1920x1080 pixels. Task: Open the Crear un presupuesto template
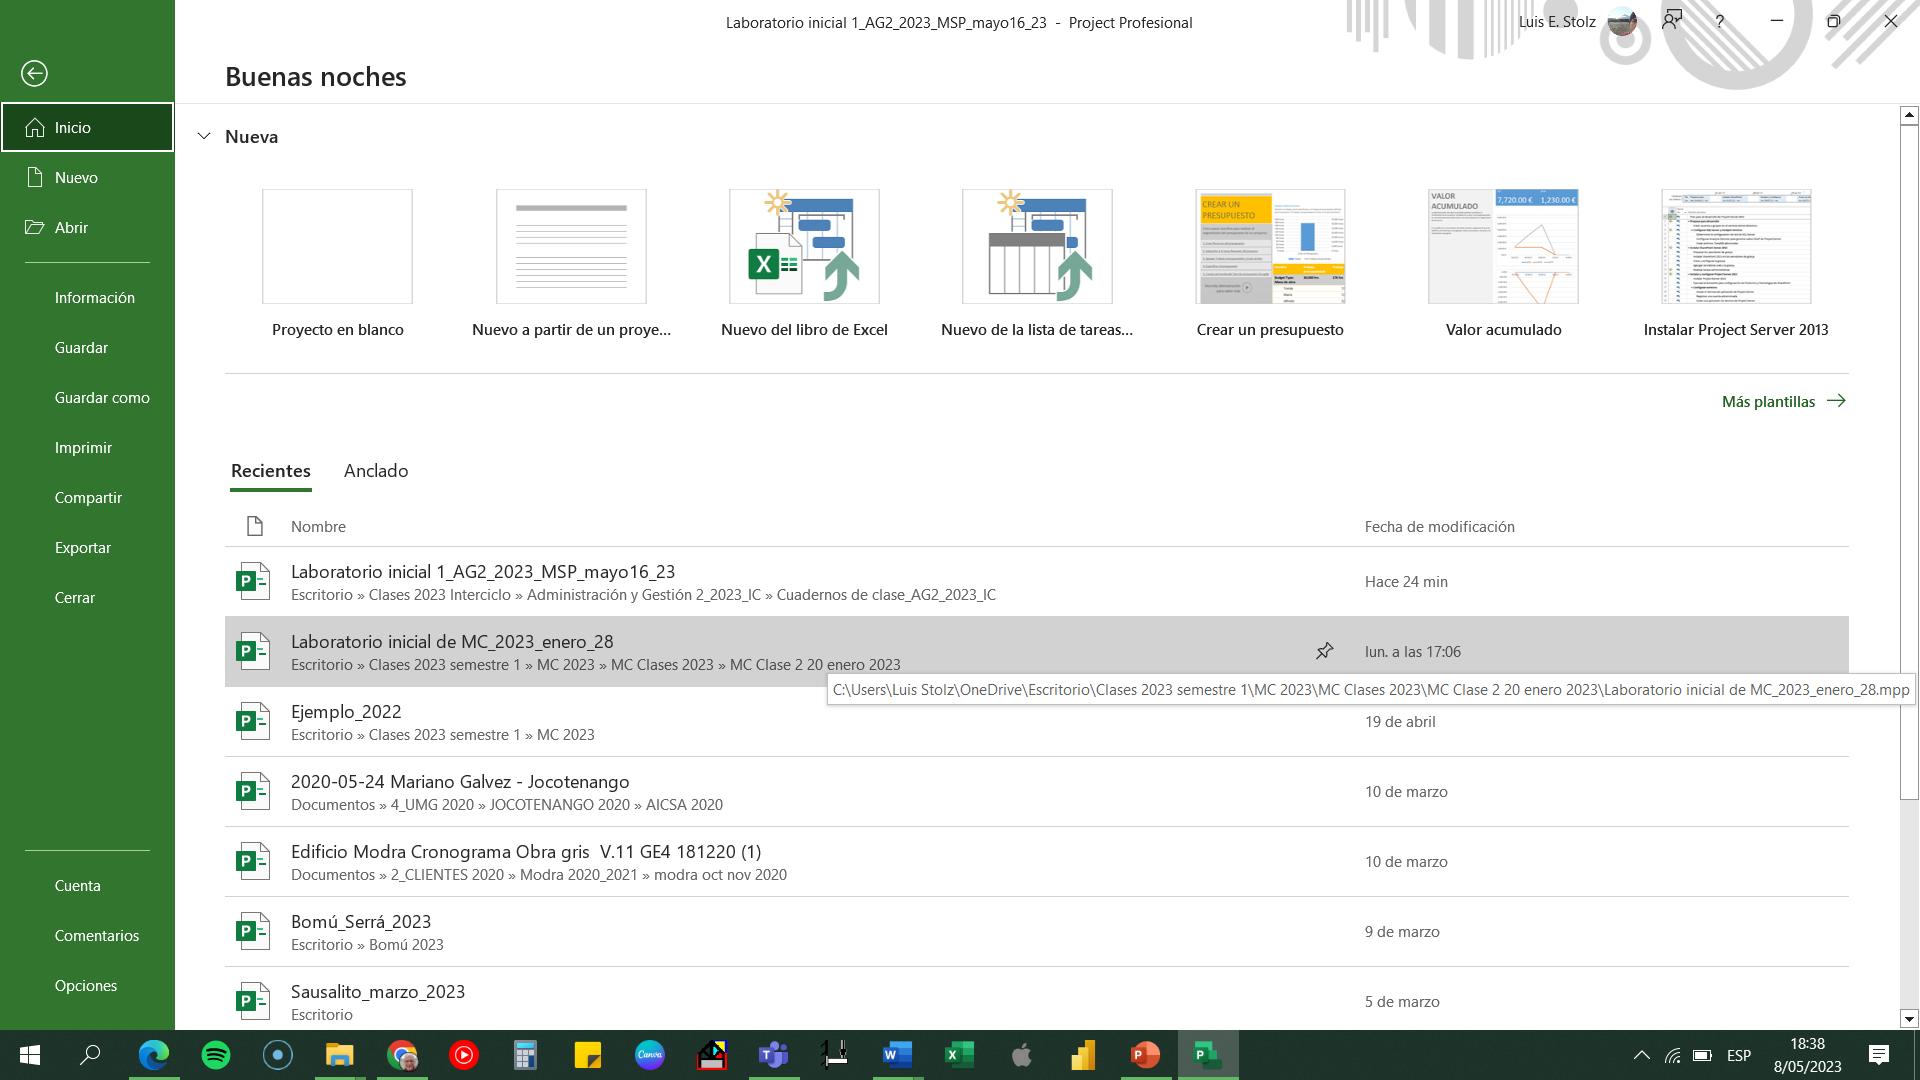(1270, 247)
